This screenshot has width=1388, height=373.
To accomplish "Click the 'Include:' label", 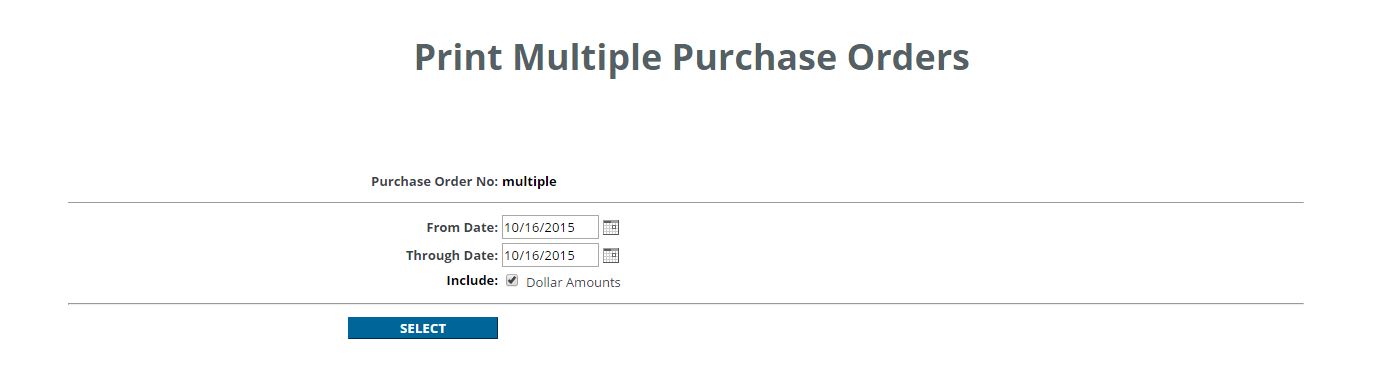I will pos(472,280).
